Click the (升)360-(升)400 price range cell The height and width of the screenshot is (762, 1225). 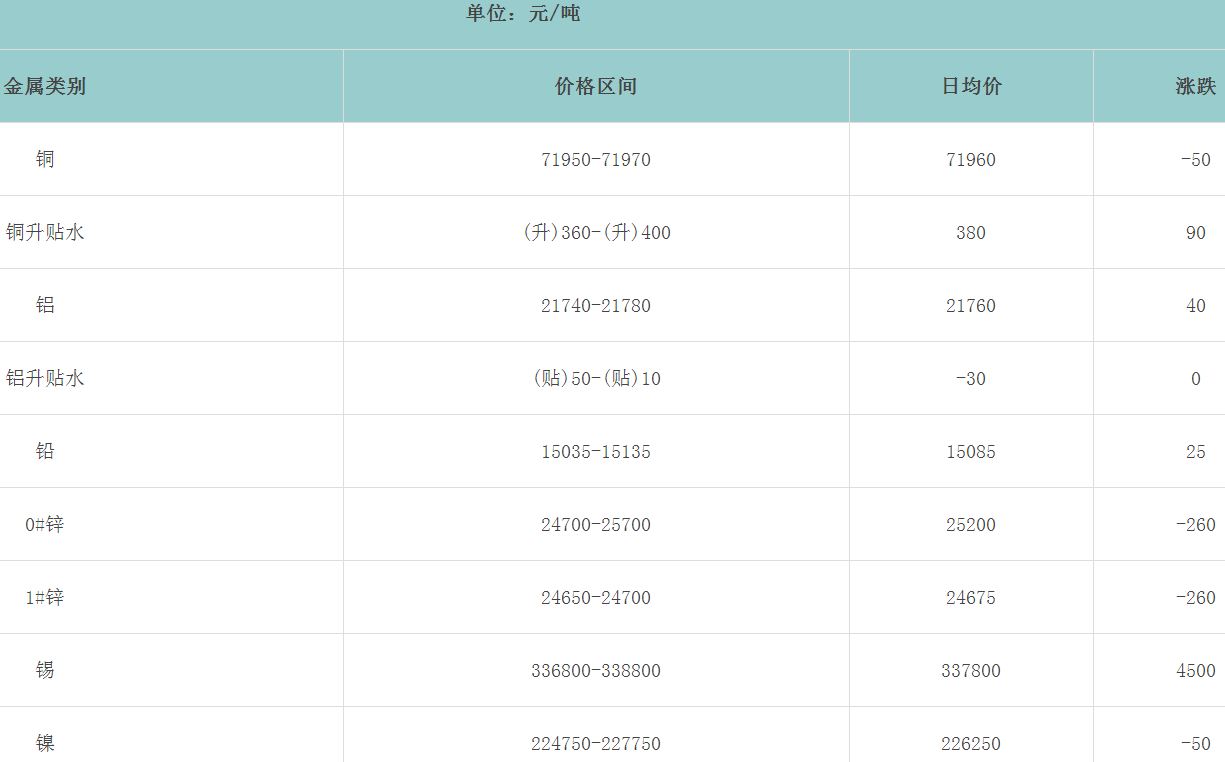click(596, 233)
